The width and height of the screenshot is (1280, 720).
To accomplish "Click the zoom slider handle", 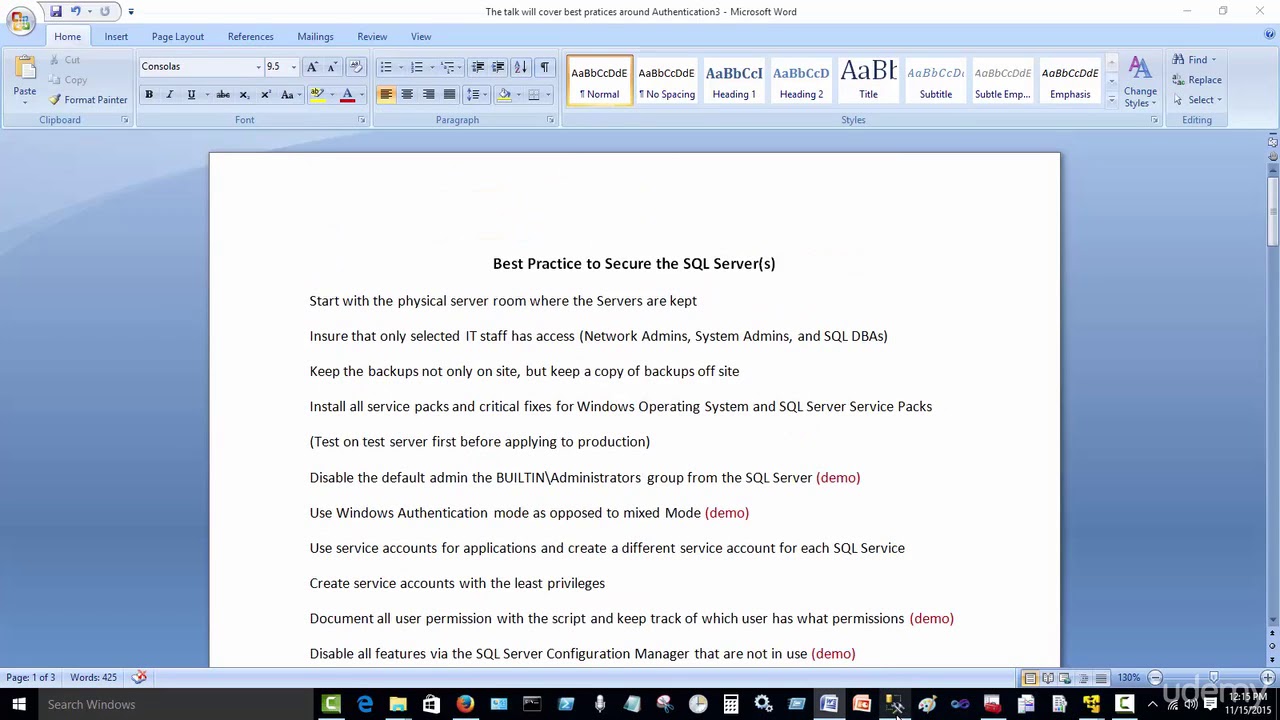I will (1213, 678).
